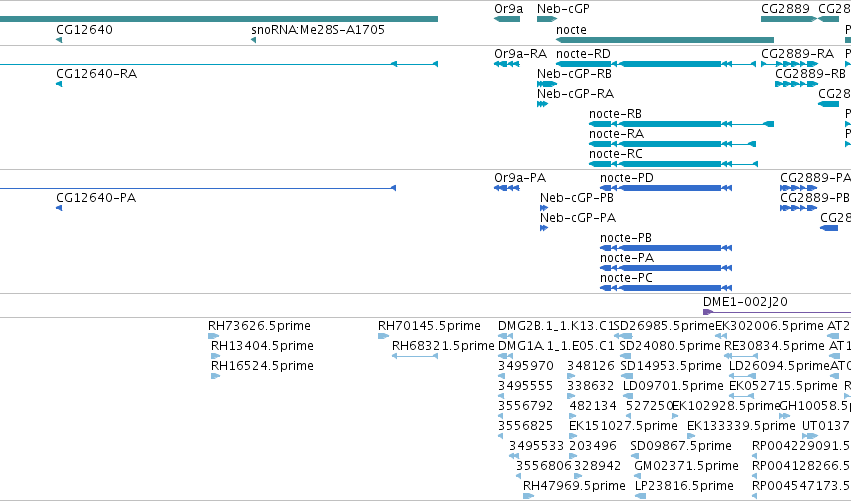851x501 pixels.
Task: Select the Or9a gene label
Action: [509, 9]
